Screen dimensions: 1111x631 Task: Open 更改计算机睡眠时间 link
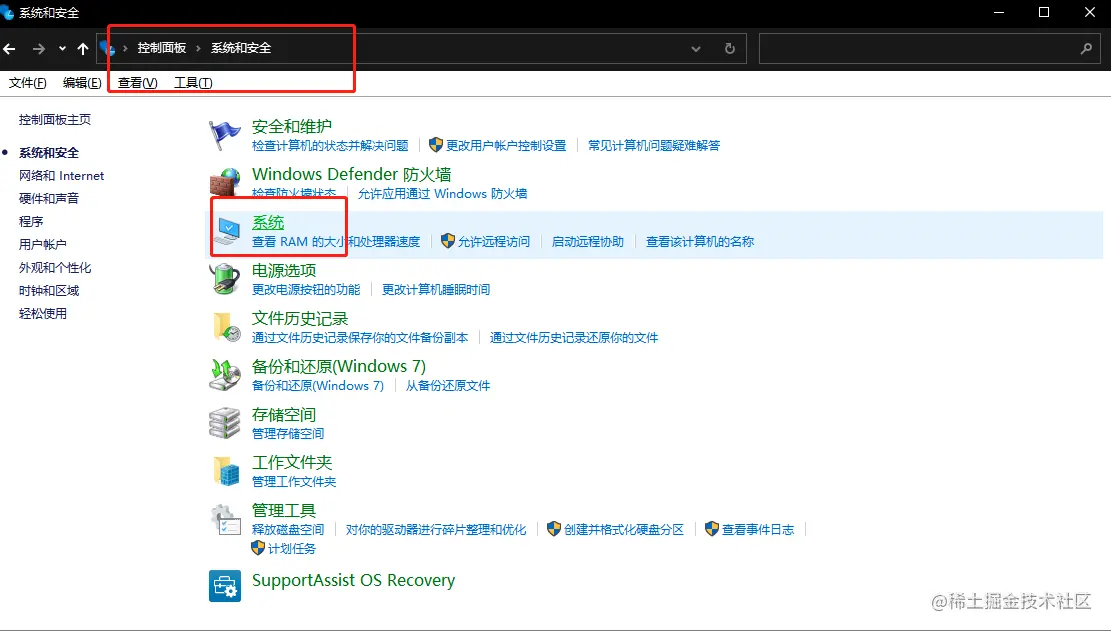(436, 290)
